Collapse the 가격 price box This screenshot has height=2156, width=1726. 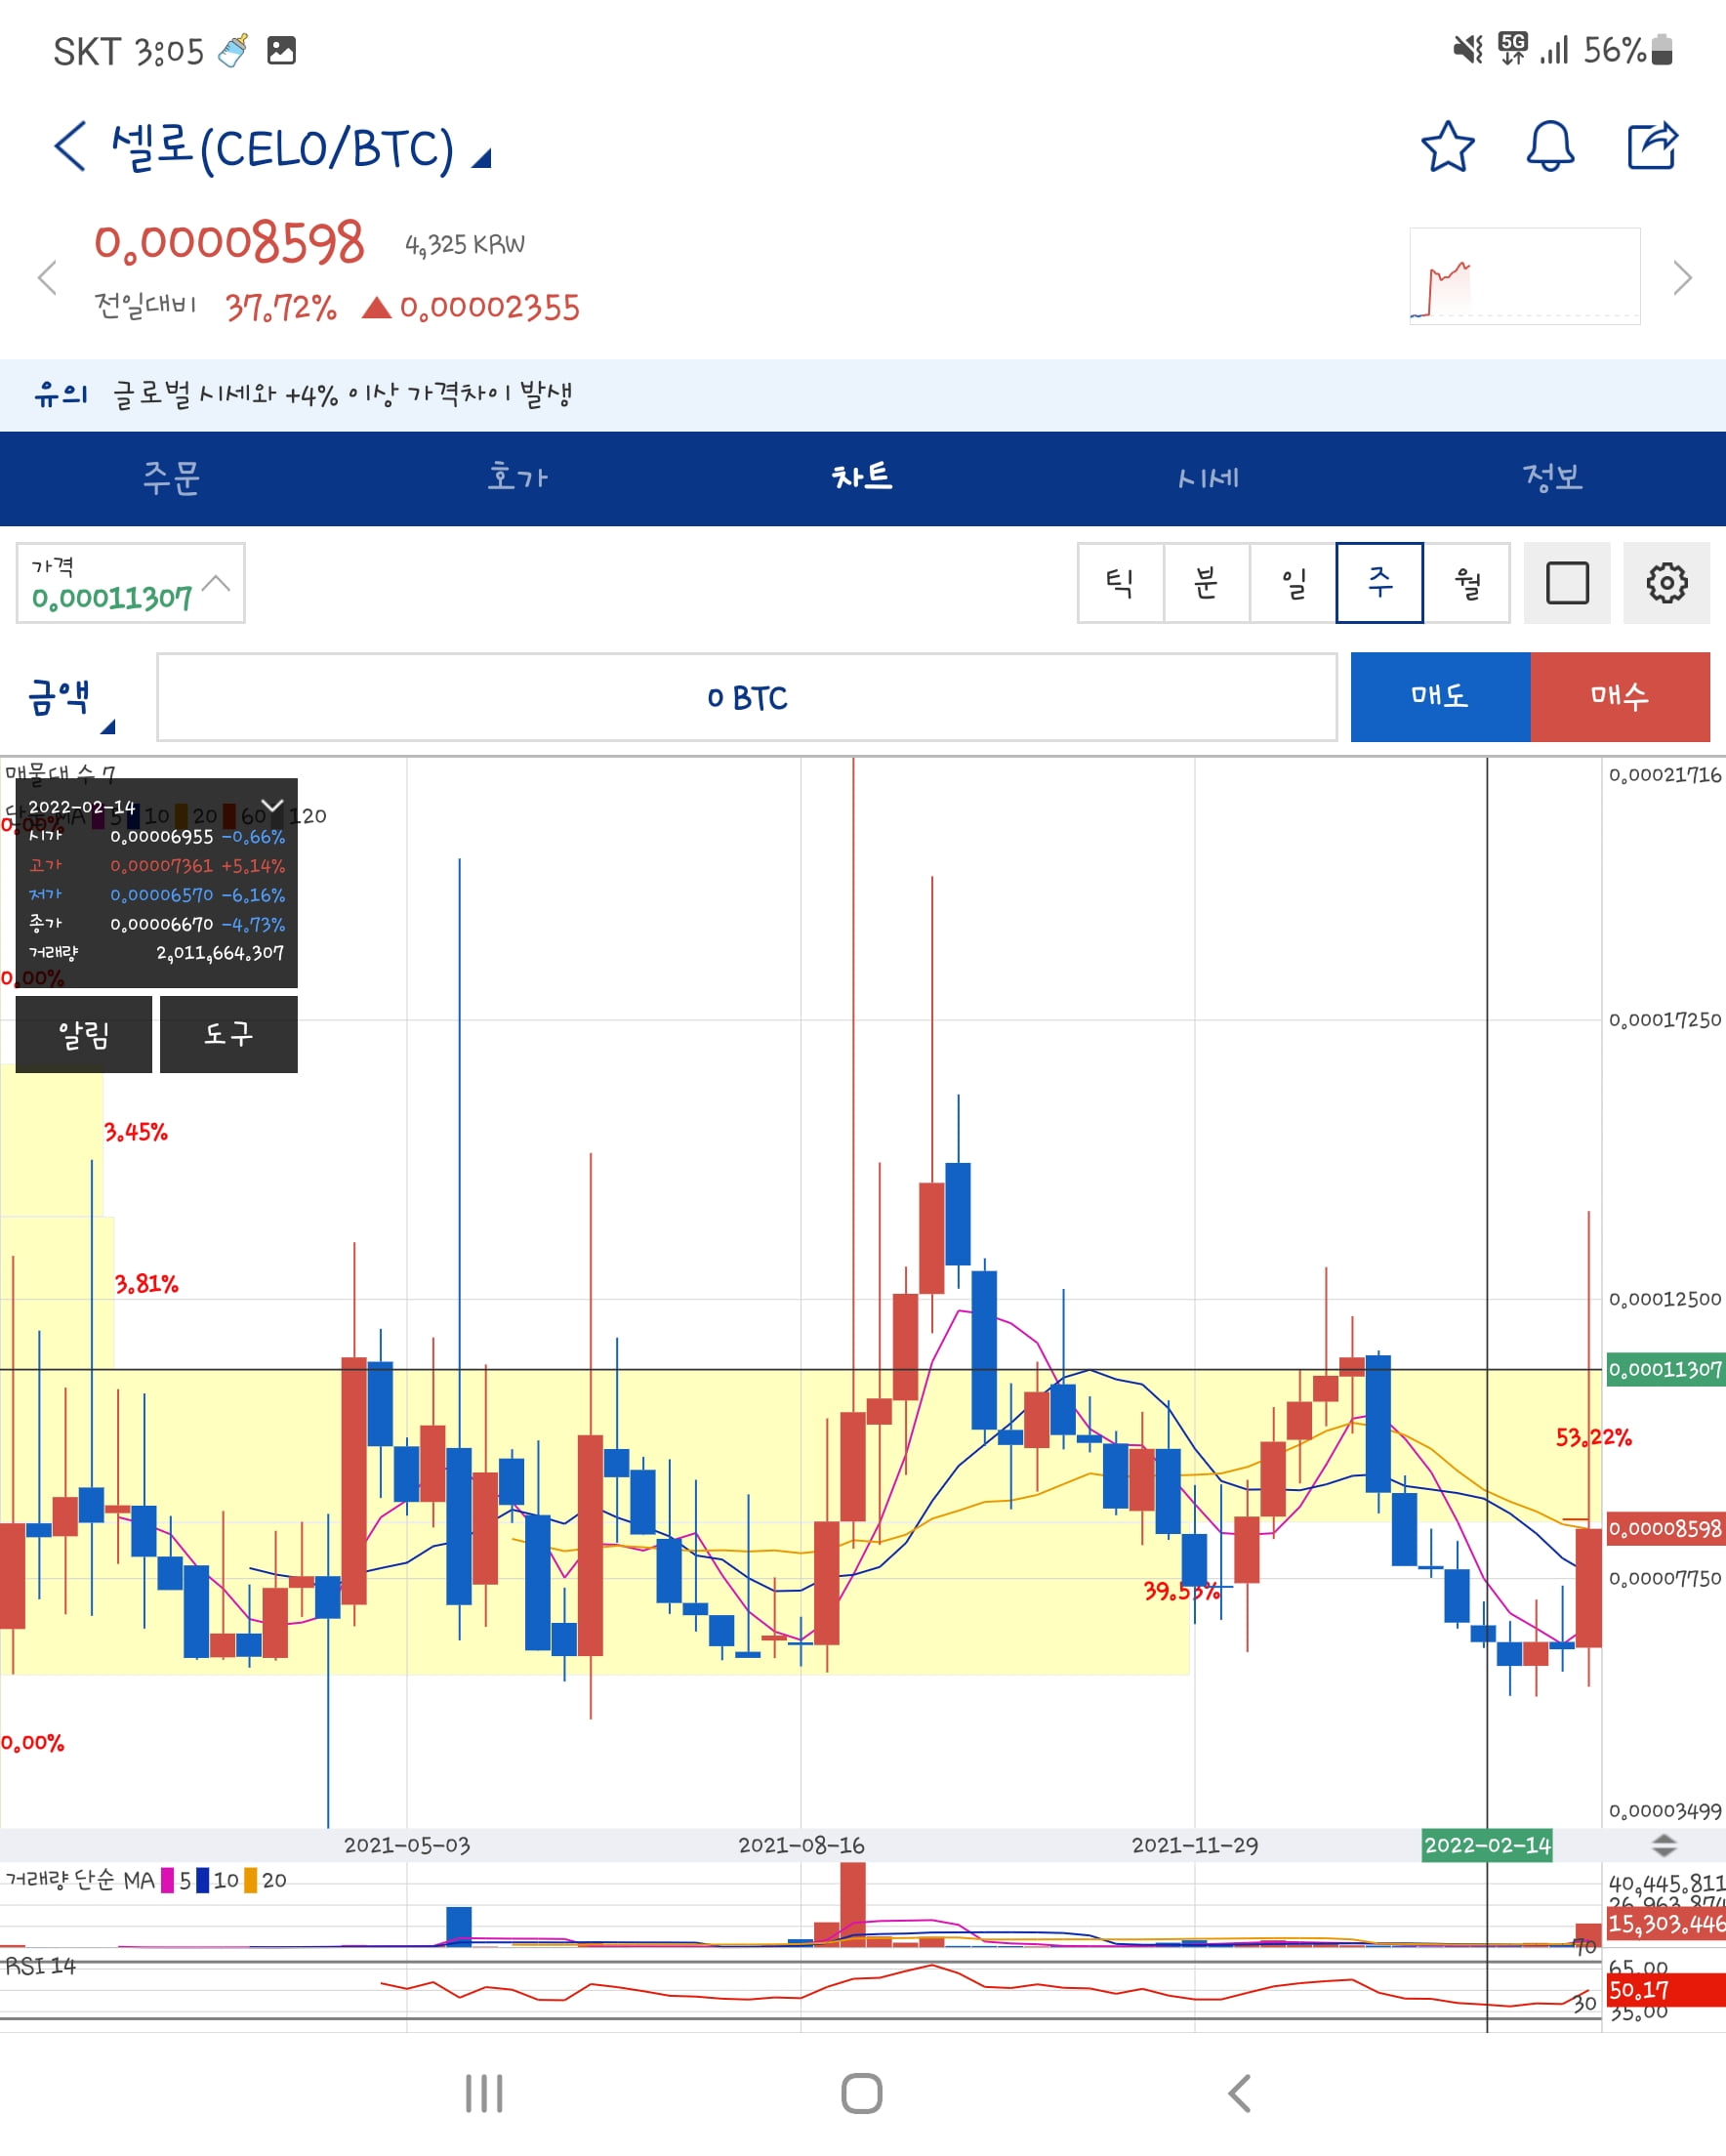click(x=130, y=583)
